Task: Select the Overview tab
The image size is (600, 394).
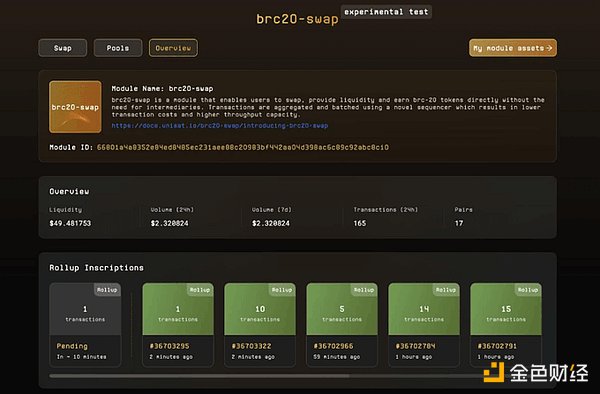Action: 173,48
